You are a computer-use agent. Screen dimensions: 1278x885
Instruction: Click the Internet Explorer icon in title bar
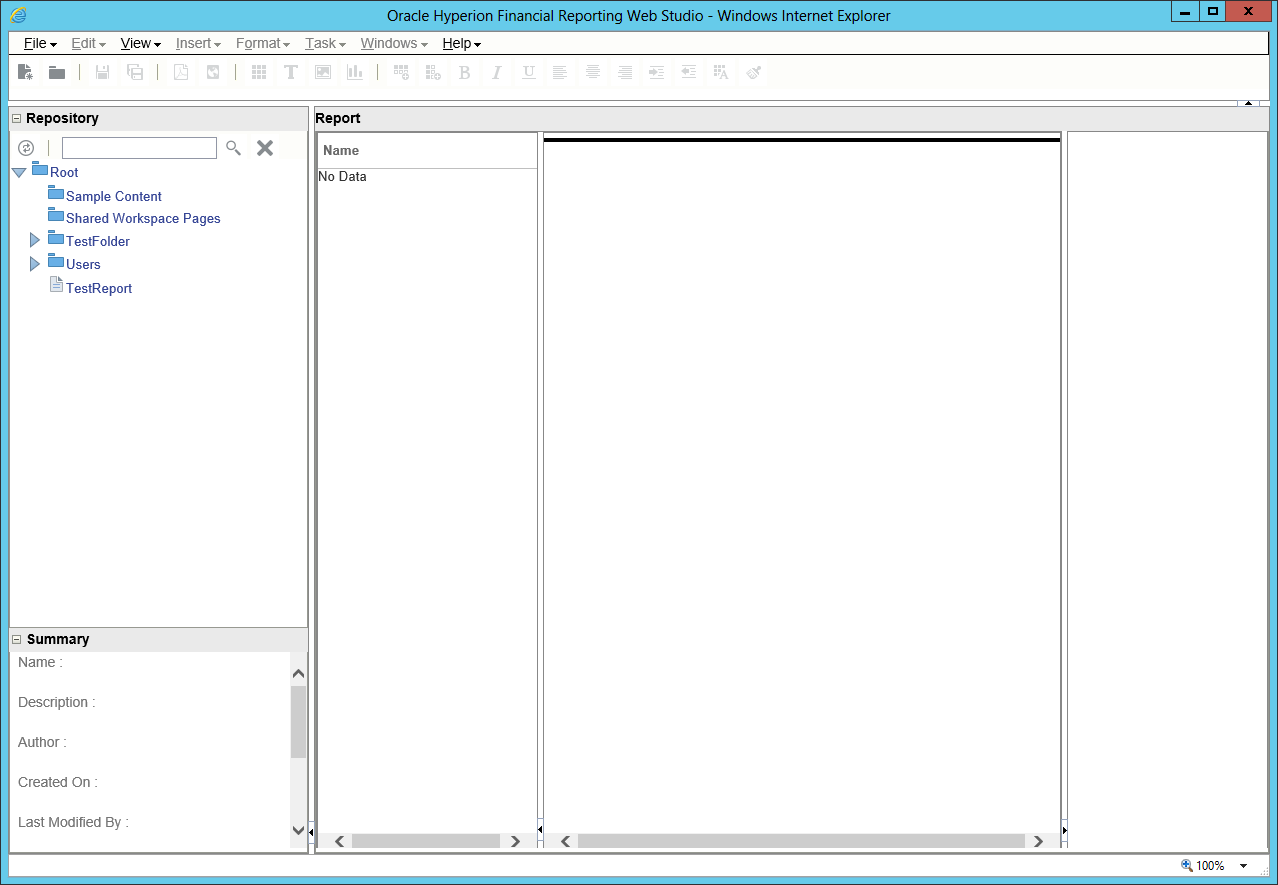[x=18, y=15]
